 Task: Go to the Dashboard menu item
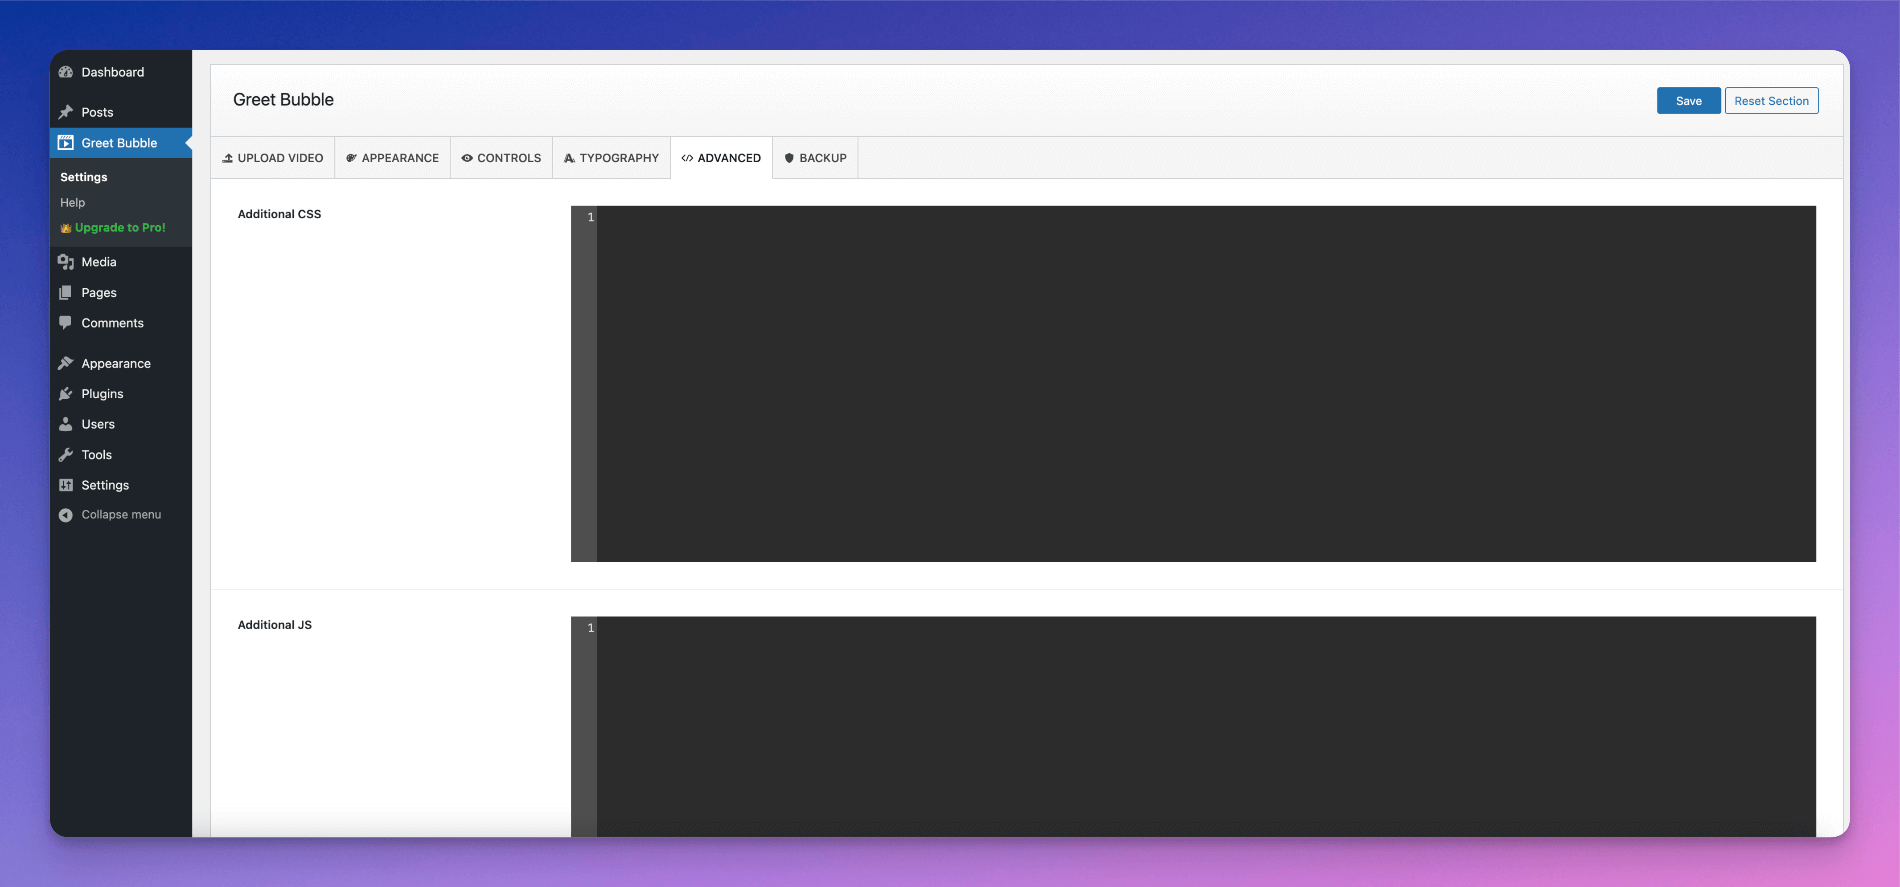coord(121,72)
